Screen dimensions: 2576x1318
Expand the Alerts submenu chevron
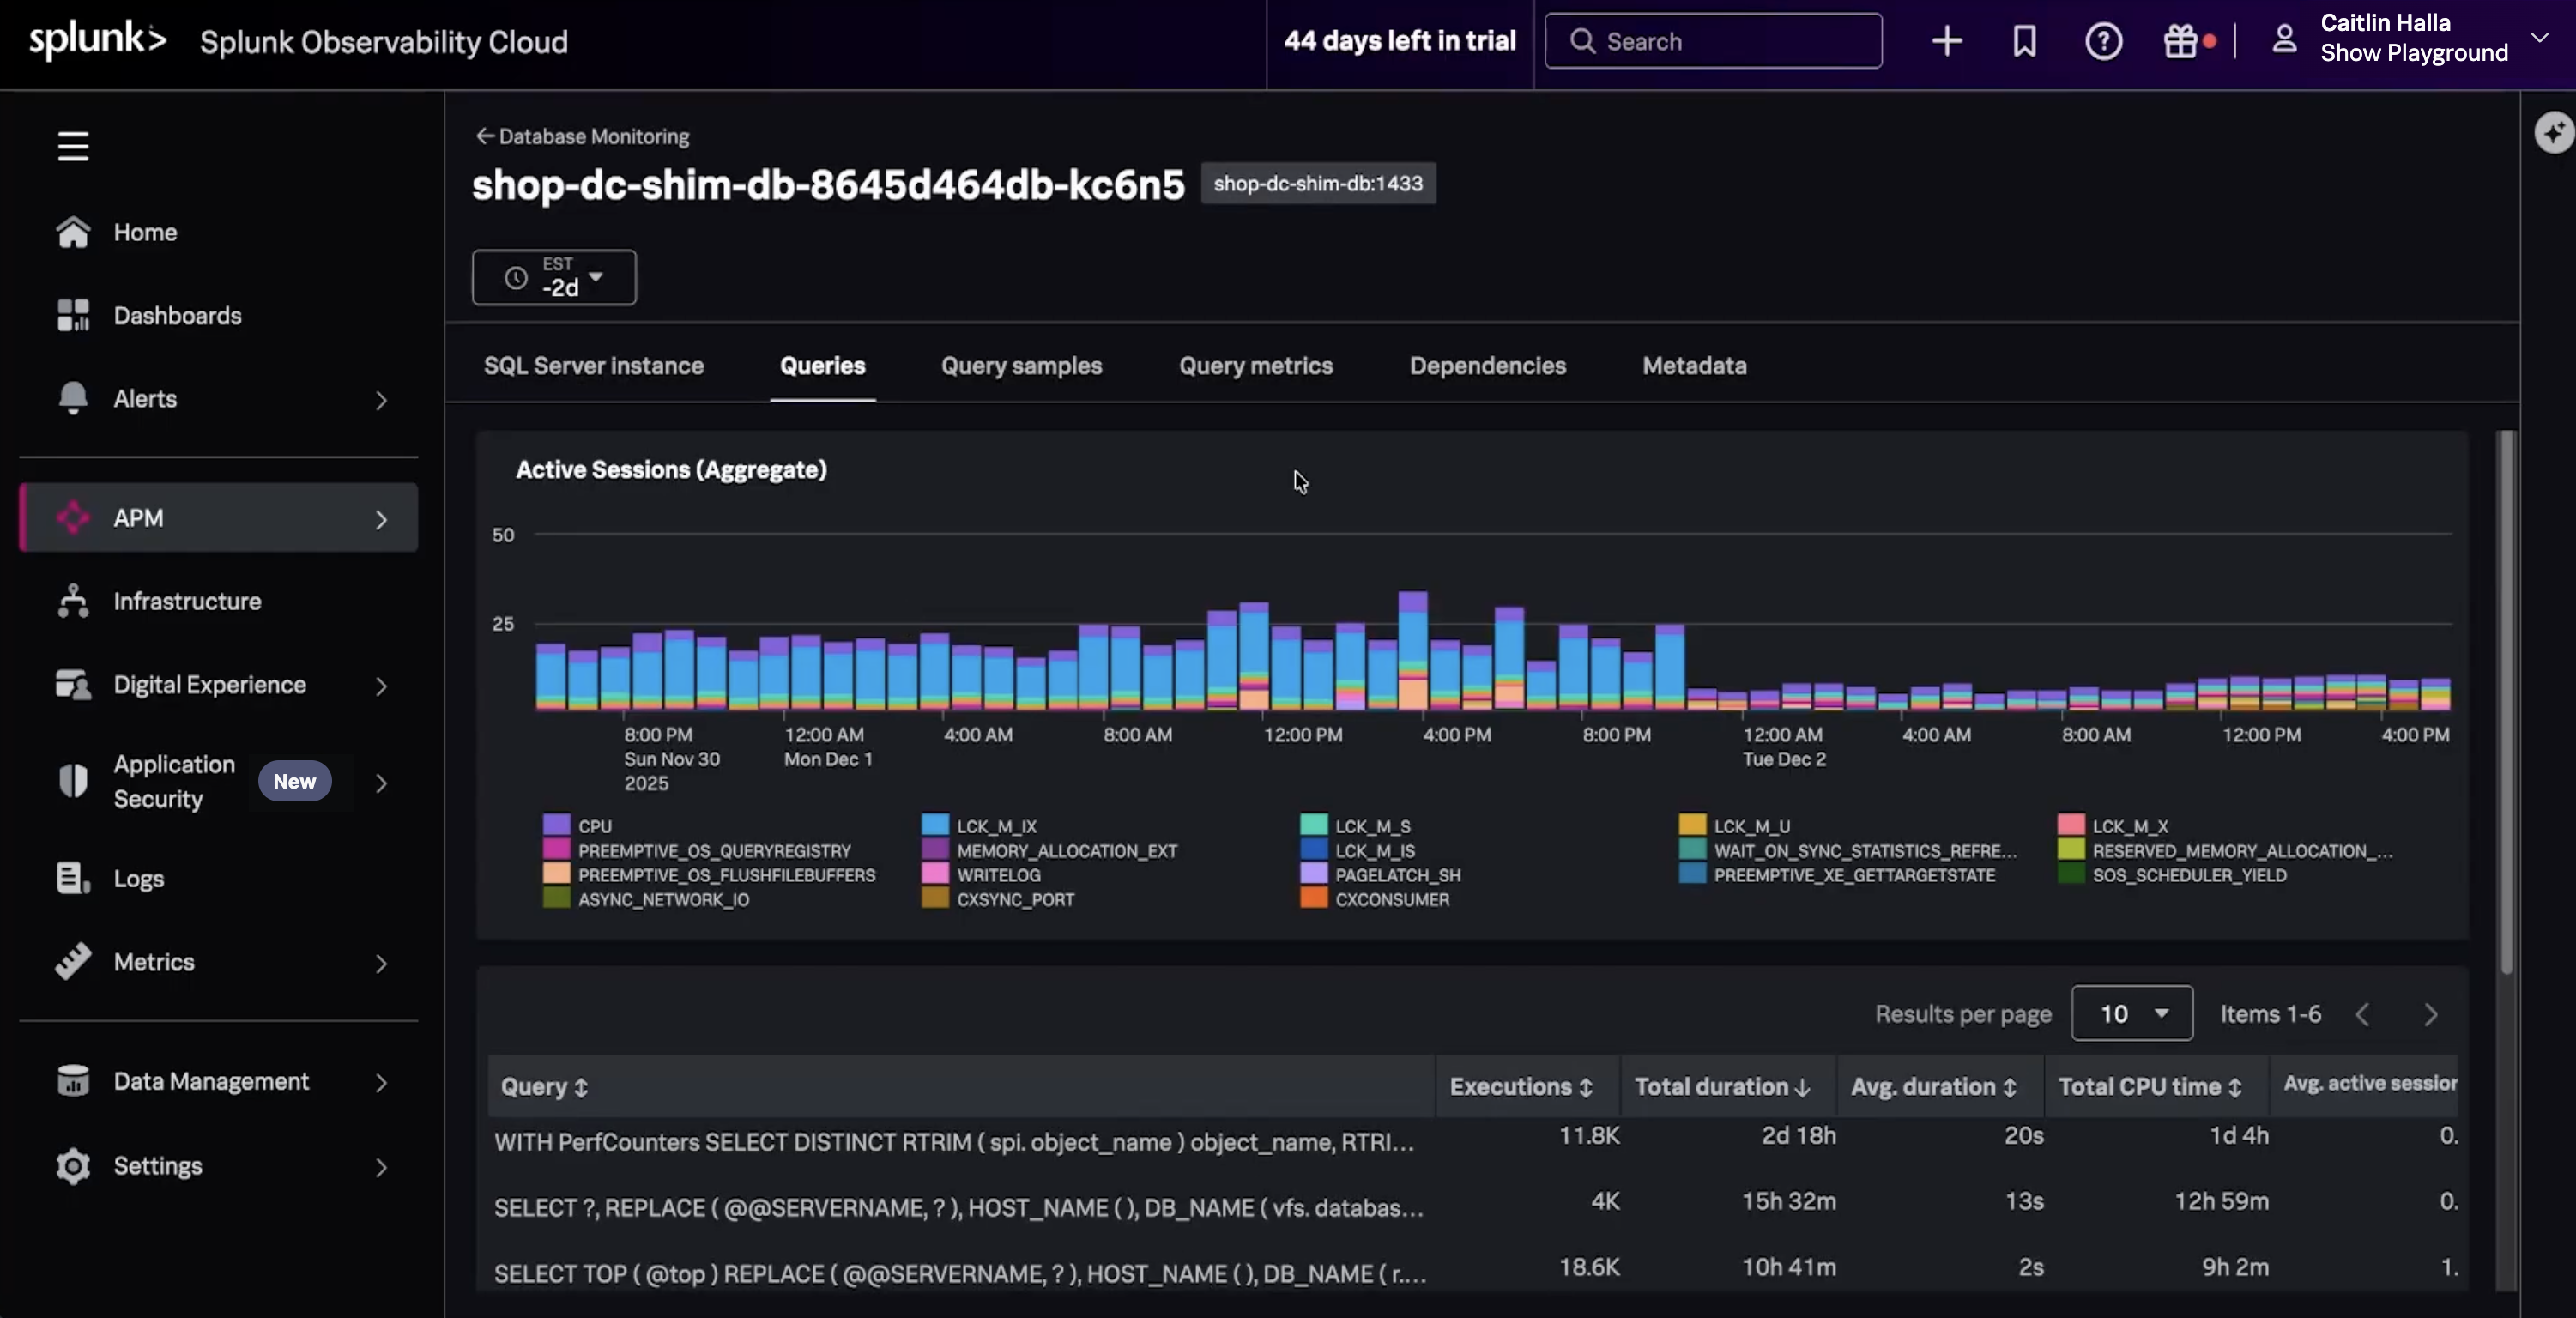click(x=381, y=400)
